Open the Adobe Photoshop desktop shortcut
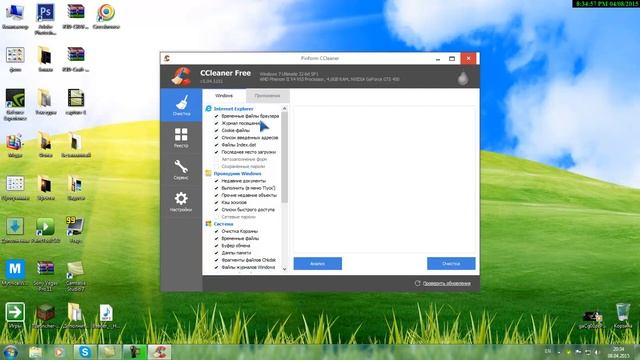This screenshot has height=360, width=640. [x=45, y=18]
